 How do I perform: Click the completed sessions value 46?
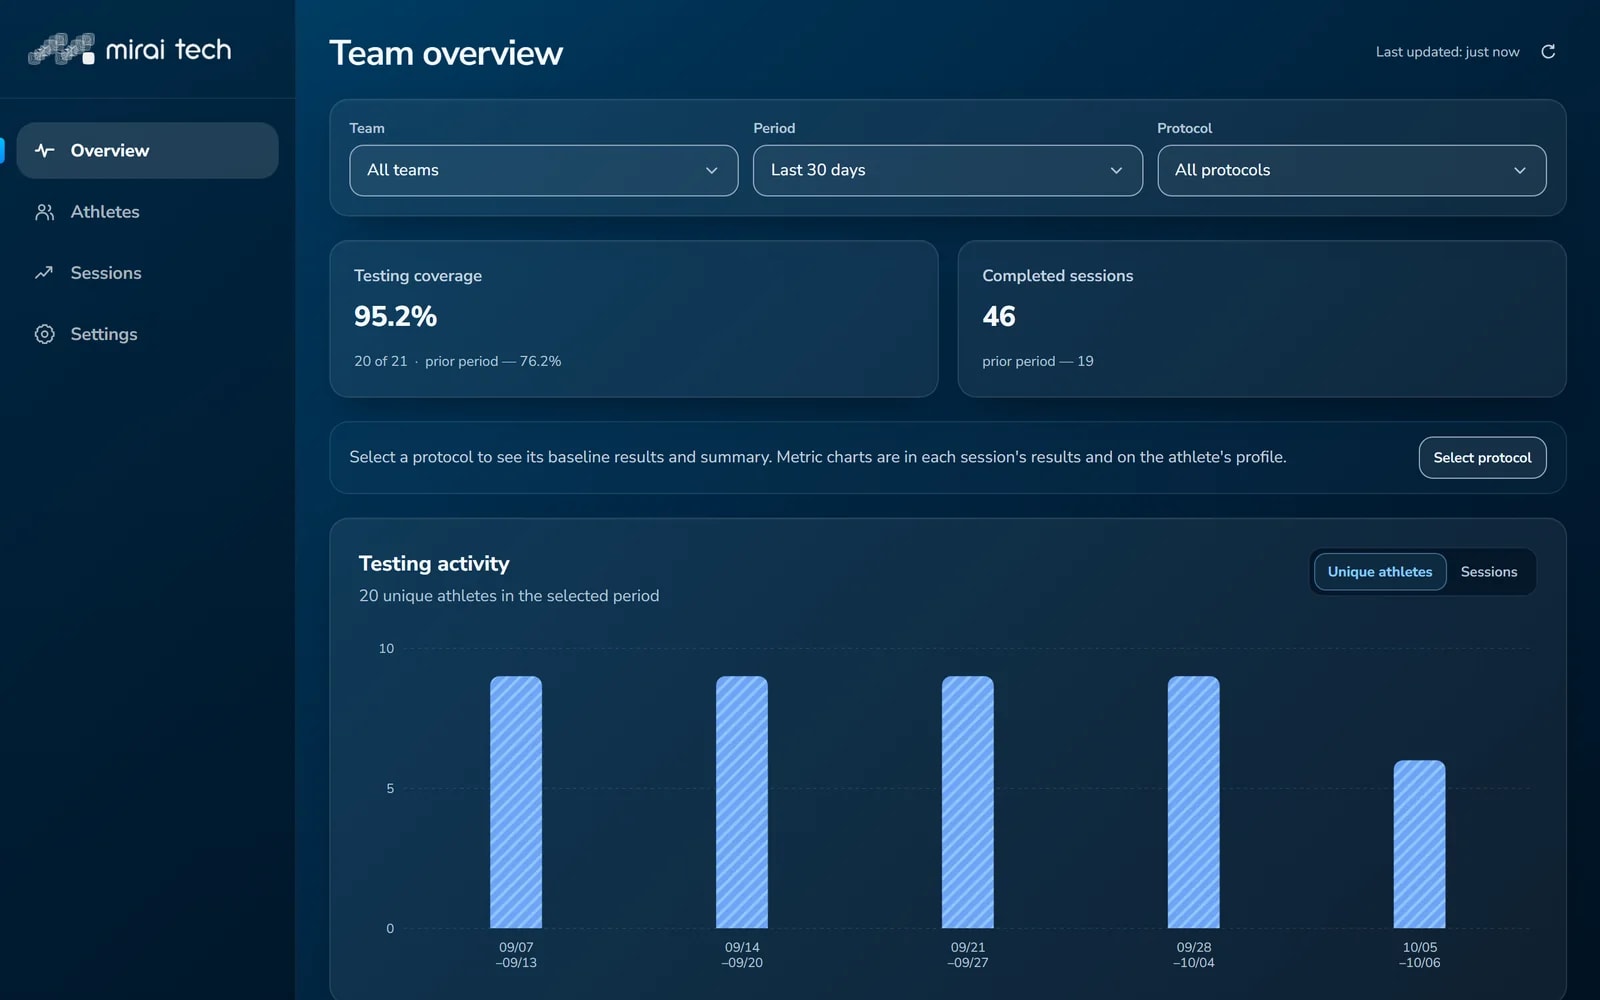[x=999, y=317]
